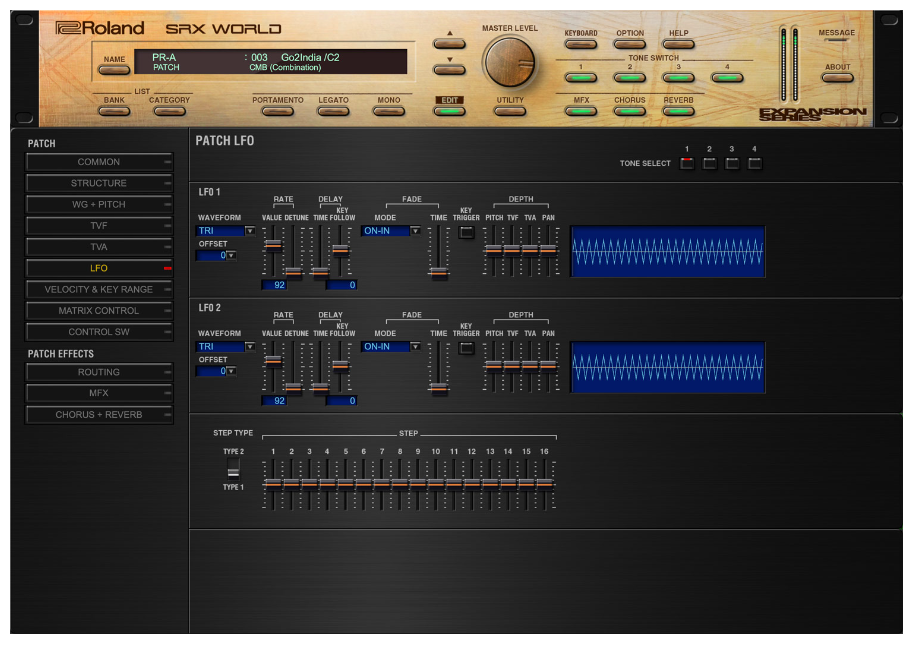Open the ROUTING effects page

click(99, 372)
